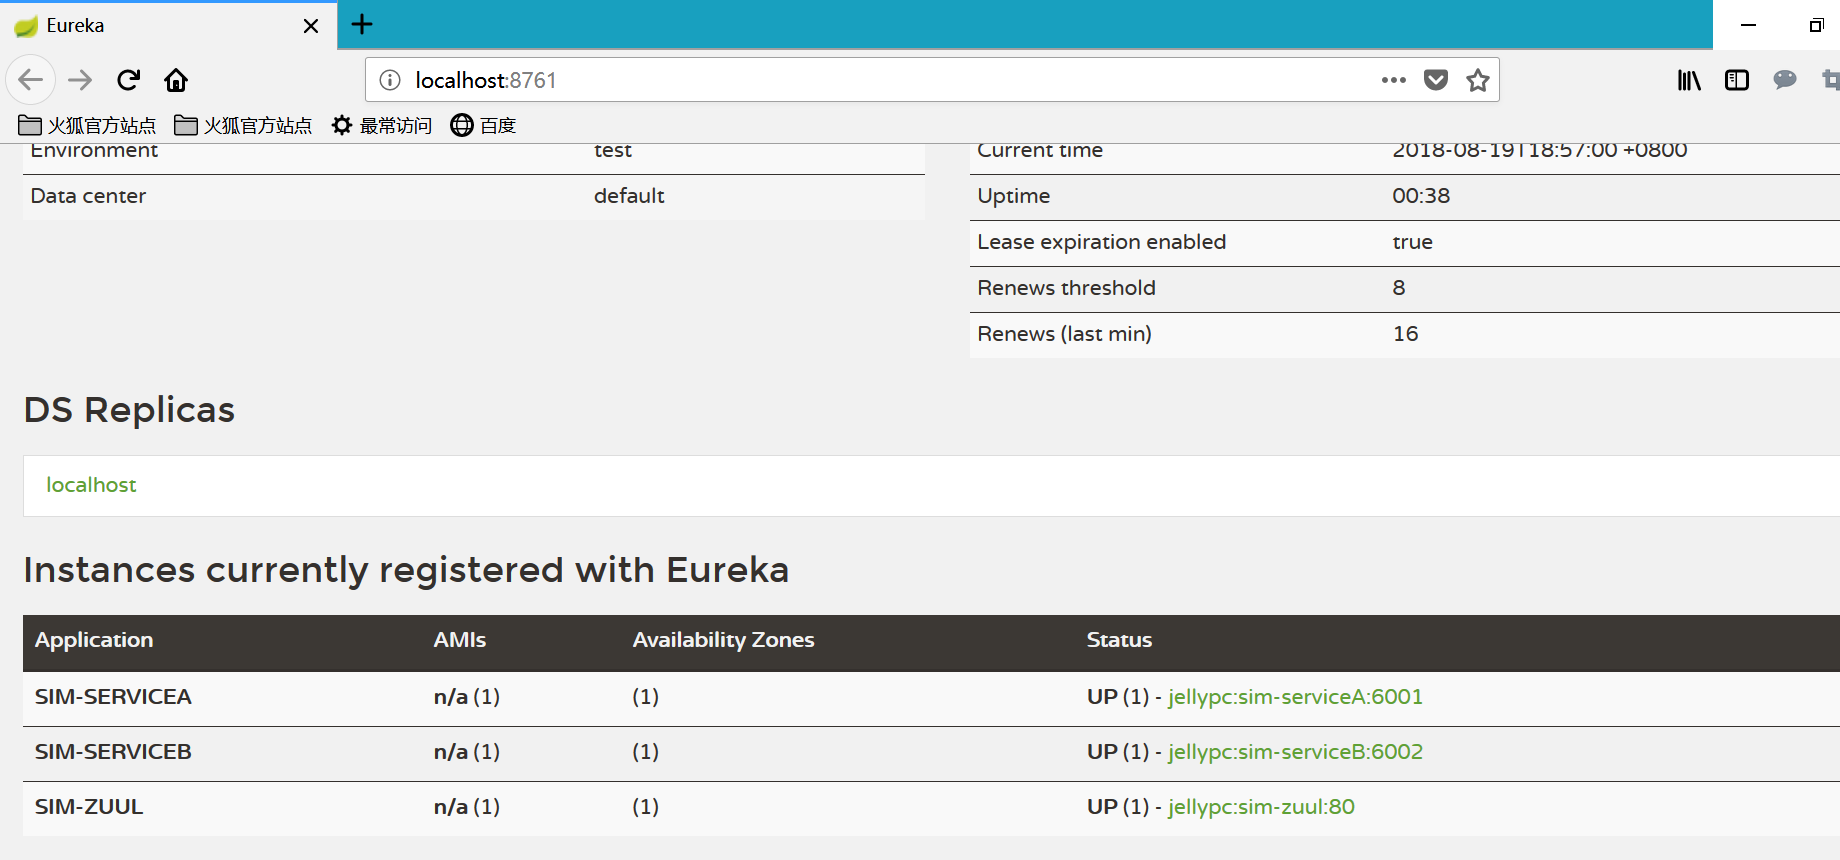Close the Eureka tab
1840x860 pixels.
311,26
